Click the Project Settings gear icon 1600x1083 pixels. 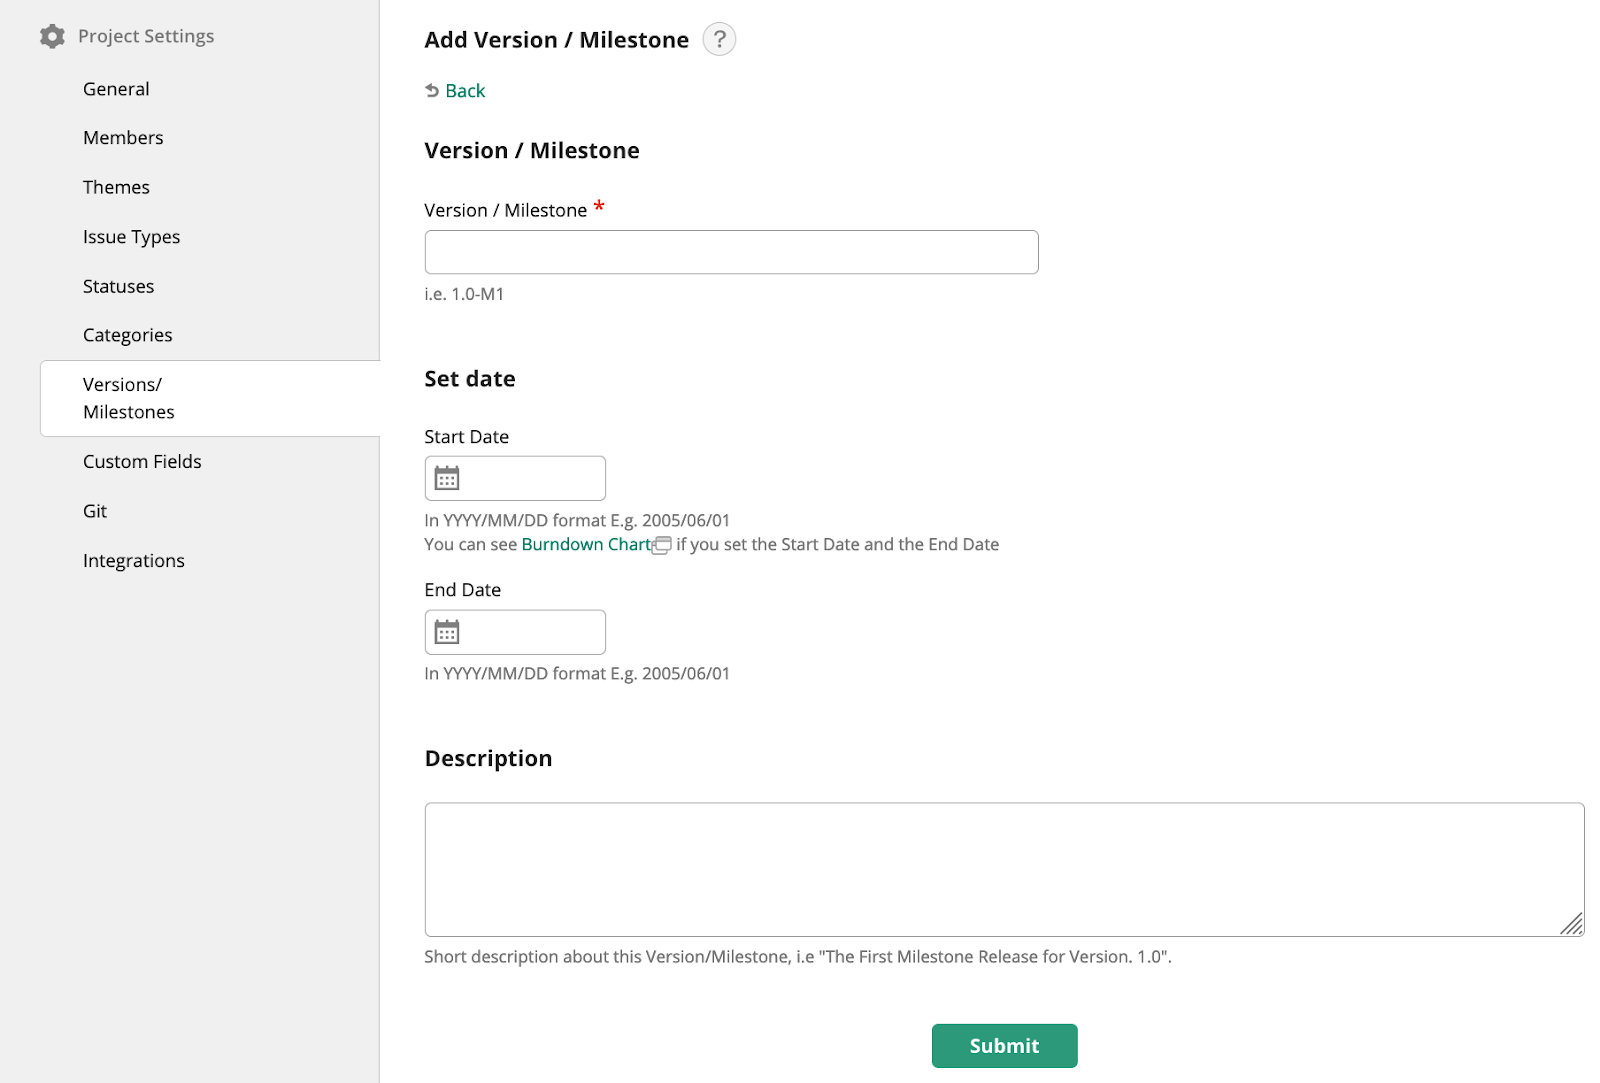click(x=52, y=36)
